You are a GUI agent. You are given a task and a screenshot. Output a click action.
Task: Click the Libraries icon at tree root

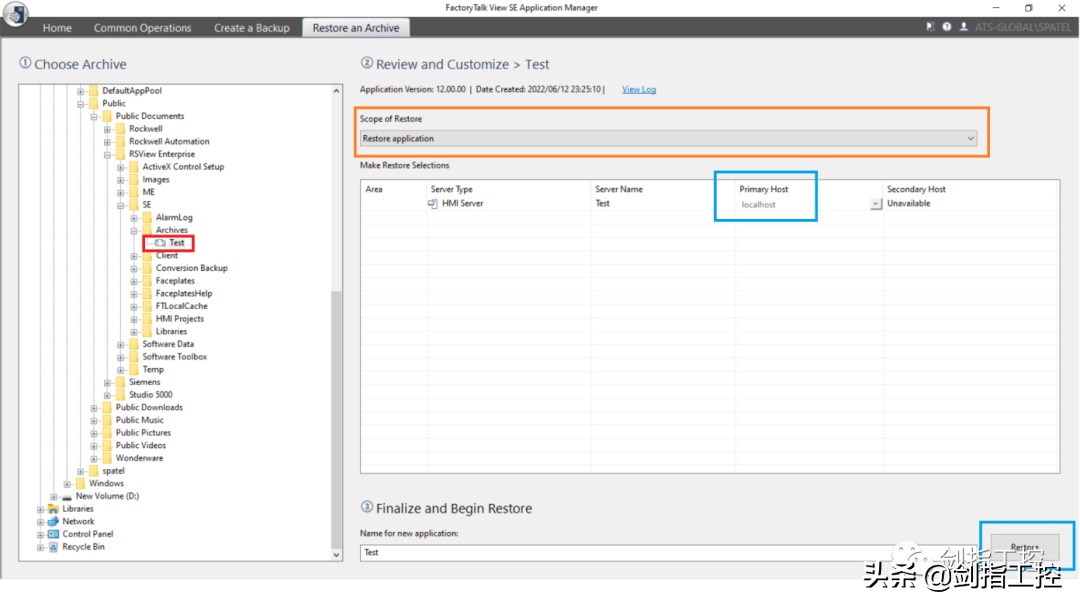pyautogui.click(x=53, y=509)
